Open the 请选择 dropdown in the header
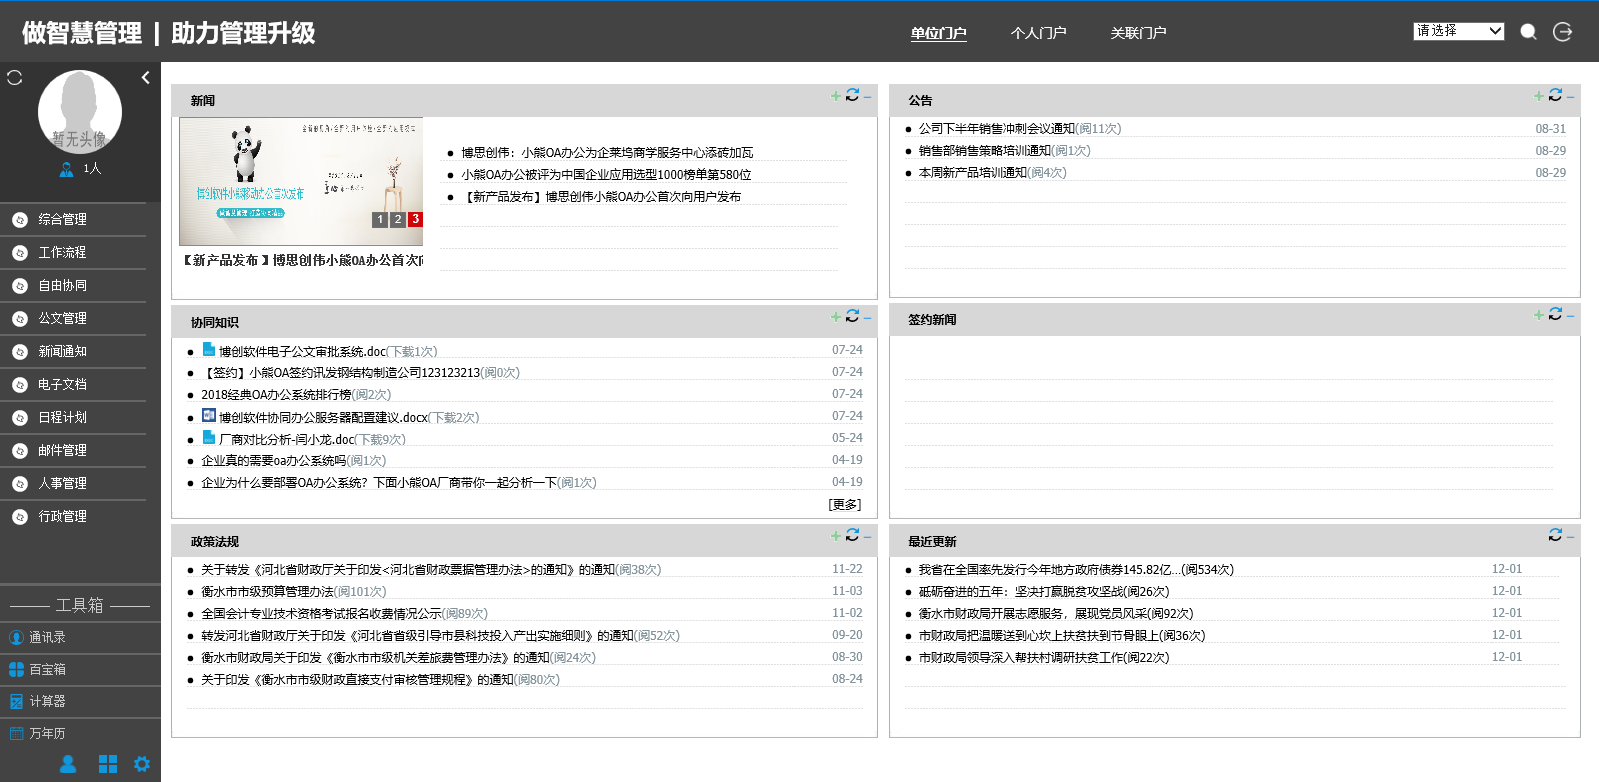The width and height of the screenshot is (1599, 782). click(x=1459, y=31)
